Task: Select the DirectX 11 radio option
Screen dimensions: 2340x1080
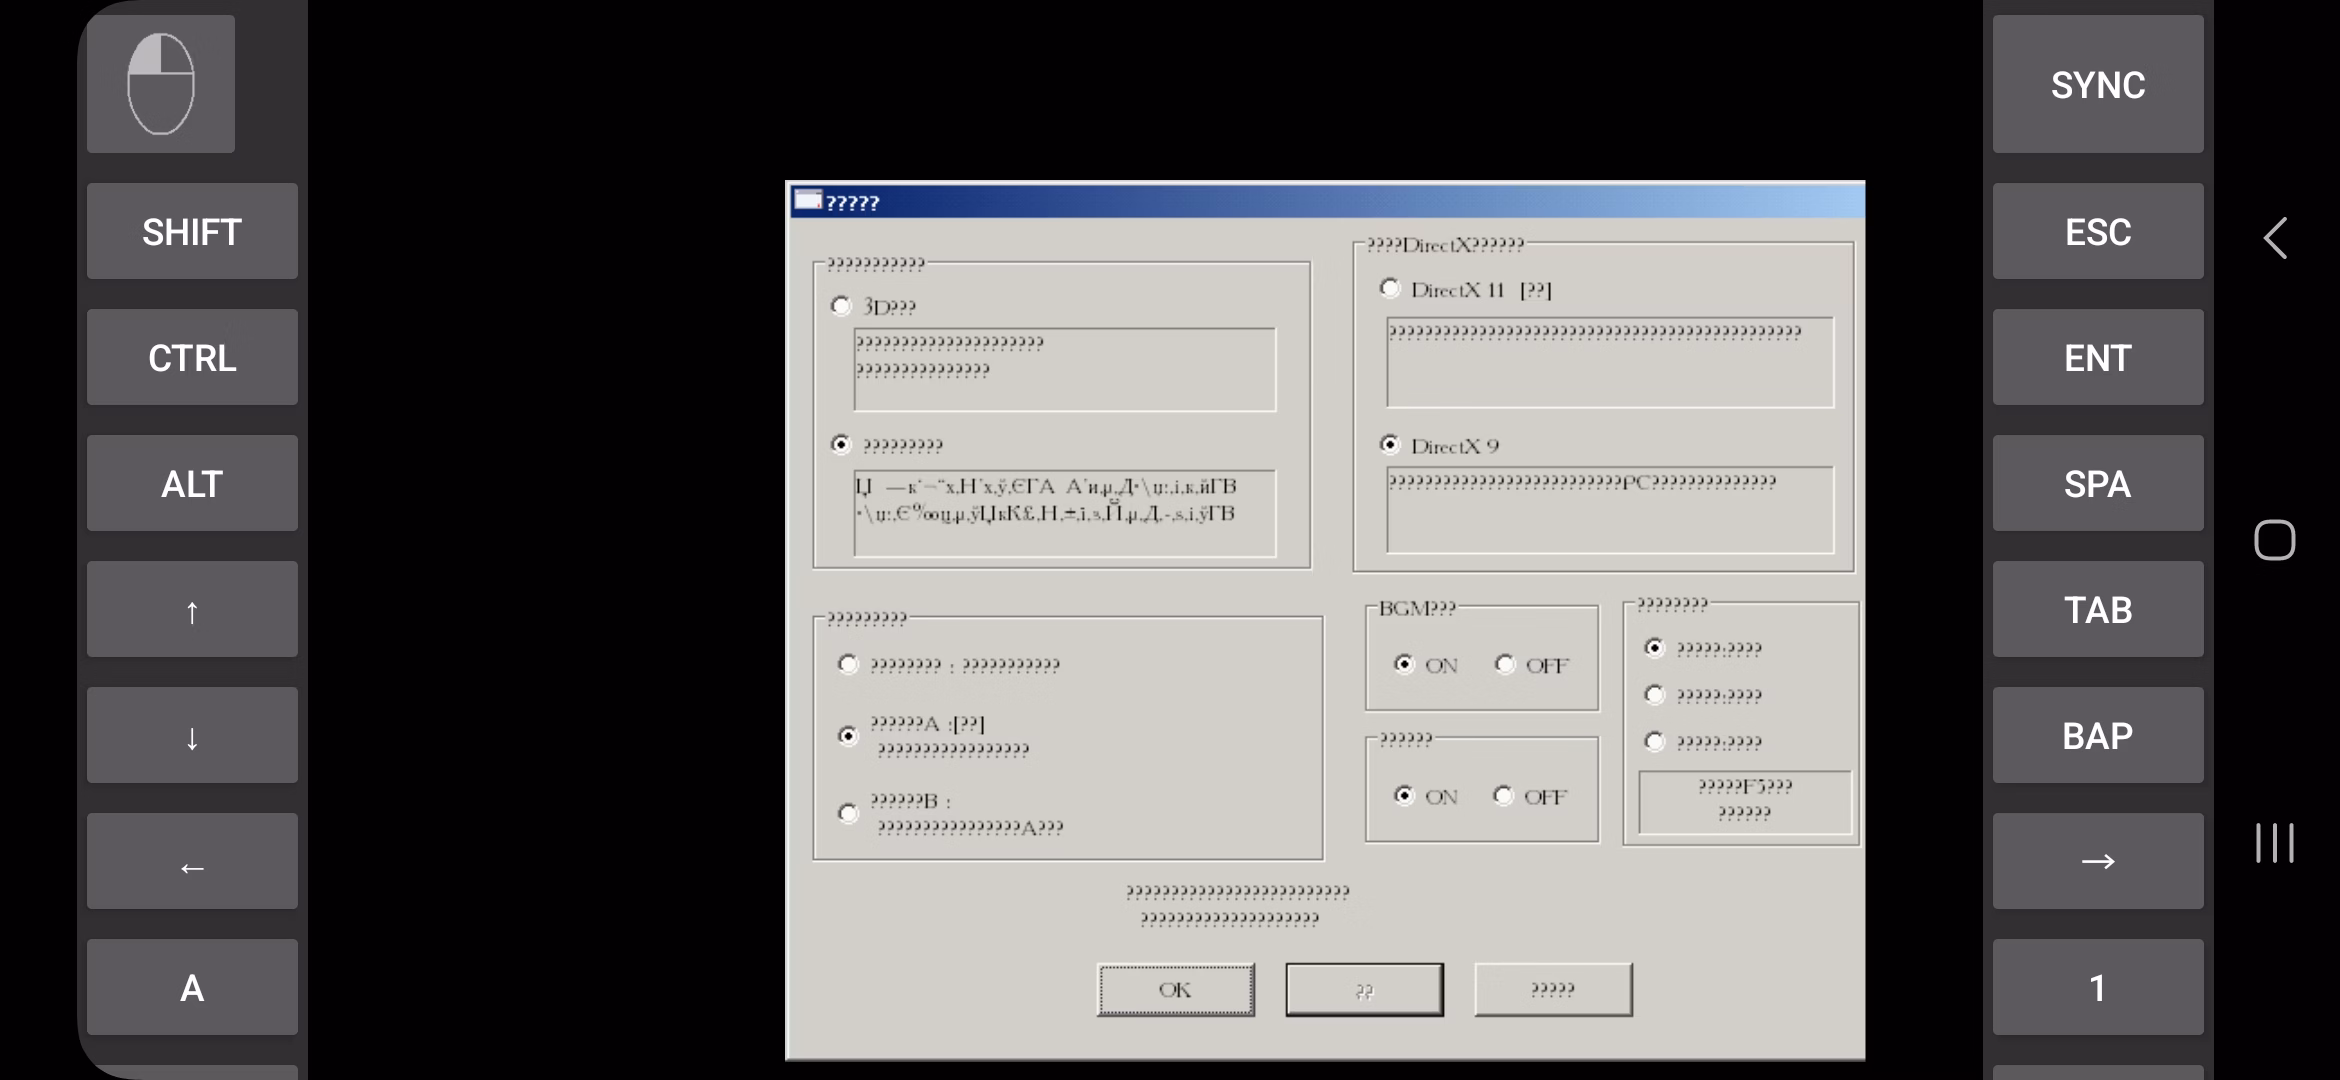Action: [x=1390, y=289]
